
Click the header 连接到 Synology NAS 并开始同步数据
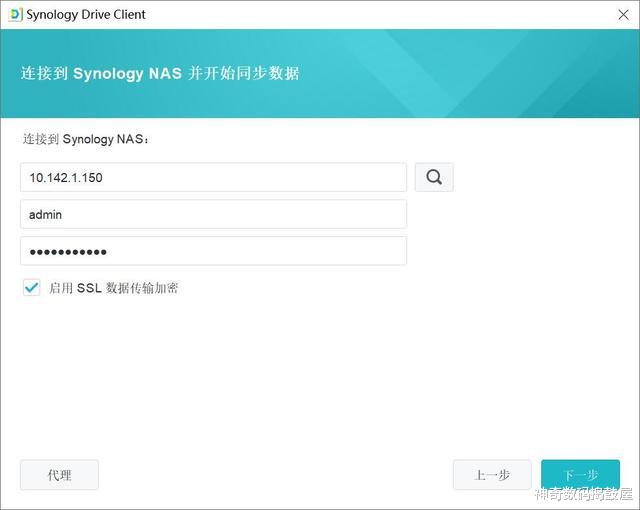coord(160,73)
